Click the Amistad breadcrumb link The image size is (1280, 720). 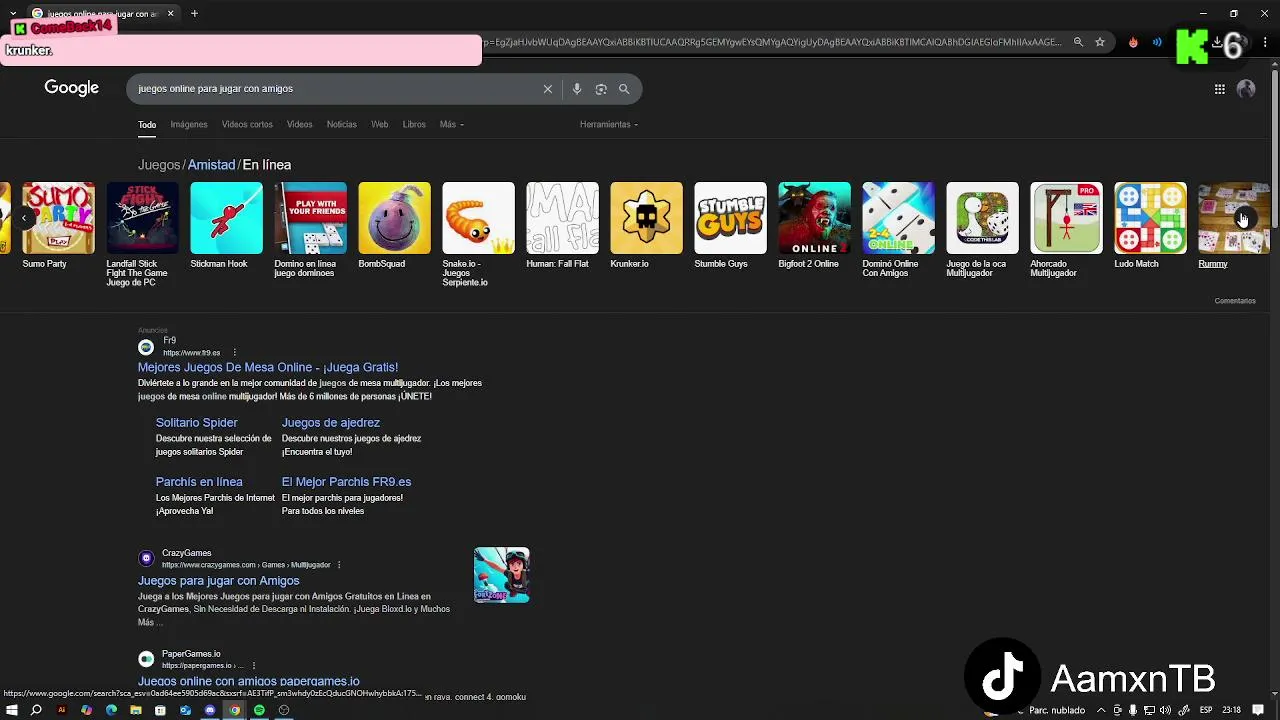coord(211,165)
